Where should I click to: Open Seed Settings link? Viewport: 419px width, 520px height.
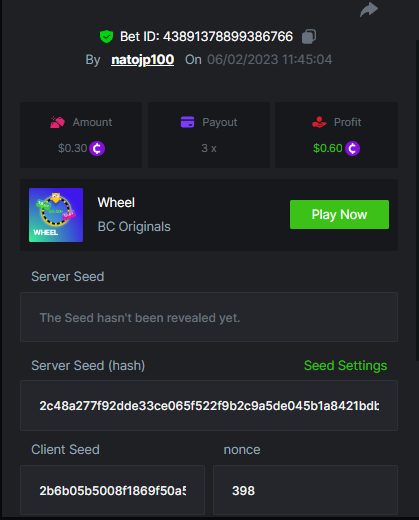(x=345, y=366)
